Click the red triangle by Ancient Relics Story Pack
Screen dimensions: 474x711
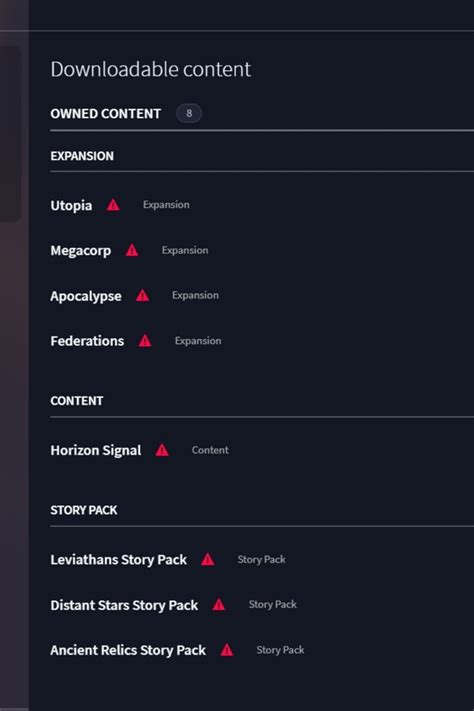(227, 650)
